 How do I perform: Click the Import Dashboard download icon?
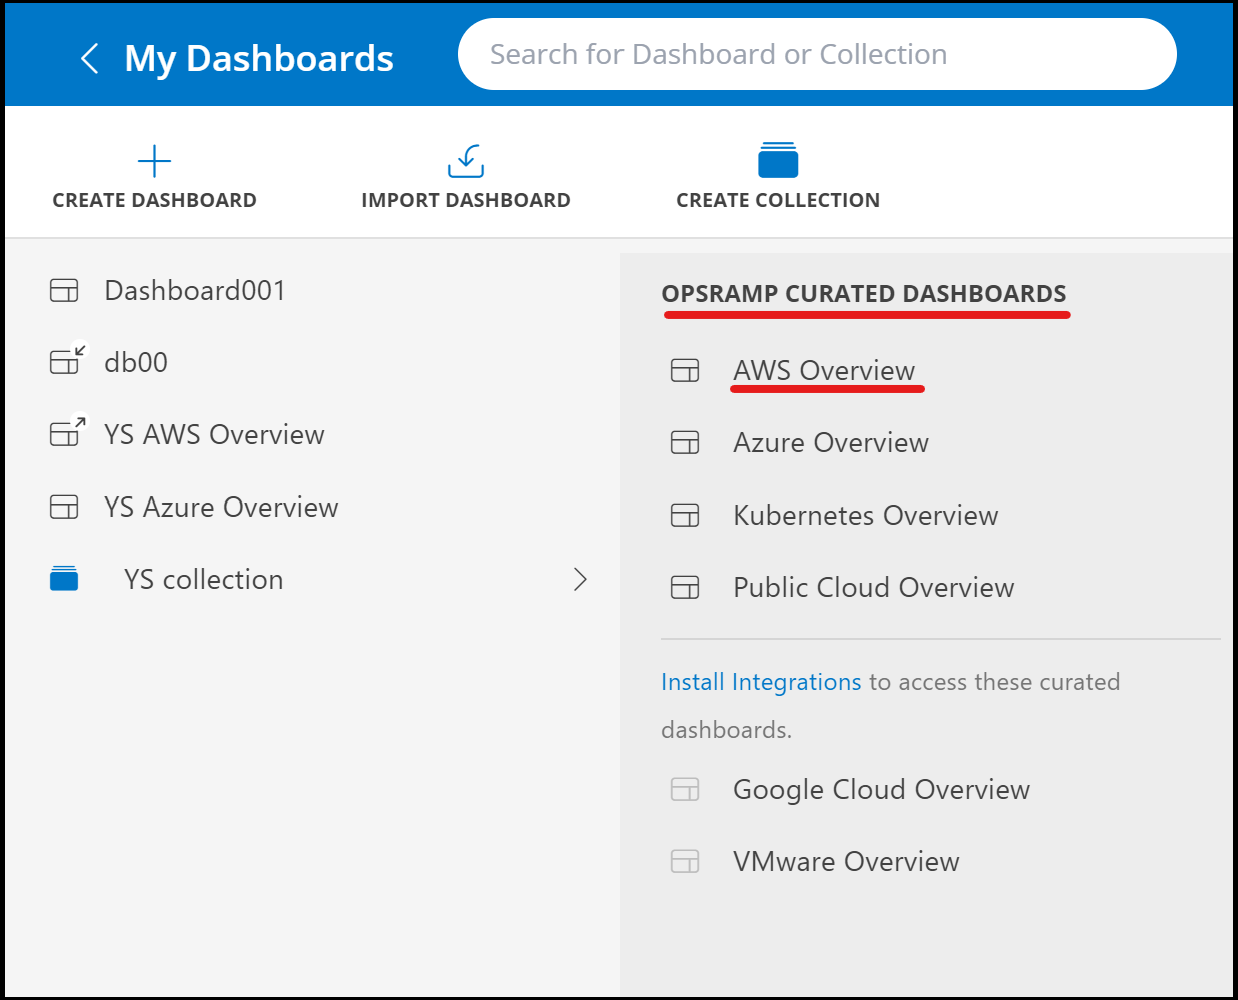pyautogui.click(x=466, y=160)
